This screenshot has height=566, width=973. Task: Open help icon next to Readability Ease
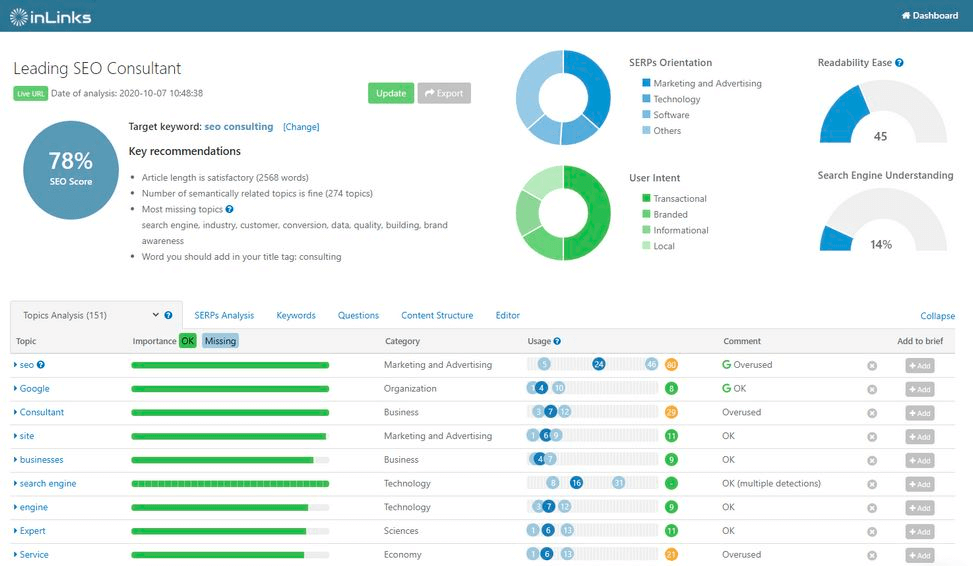[899, 63]
